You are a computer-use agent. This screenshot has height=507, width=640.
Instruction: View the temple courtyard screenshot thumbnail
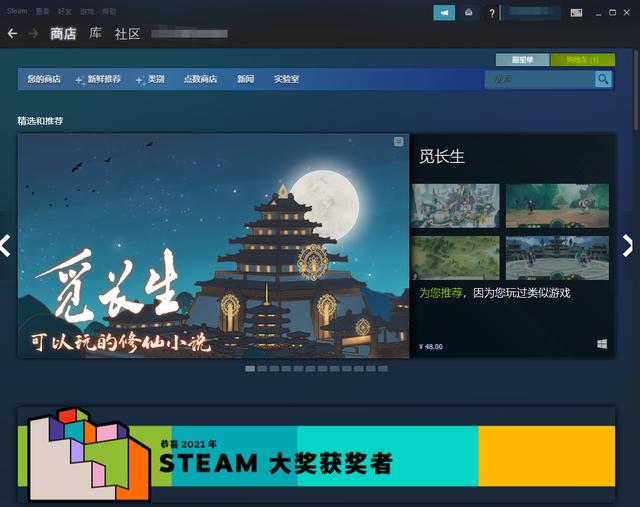(557, 258)
